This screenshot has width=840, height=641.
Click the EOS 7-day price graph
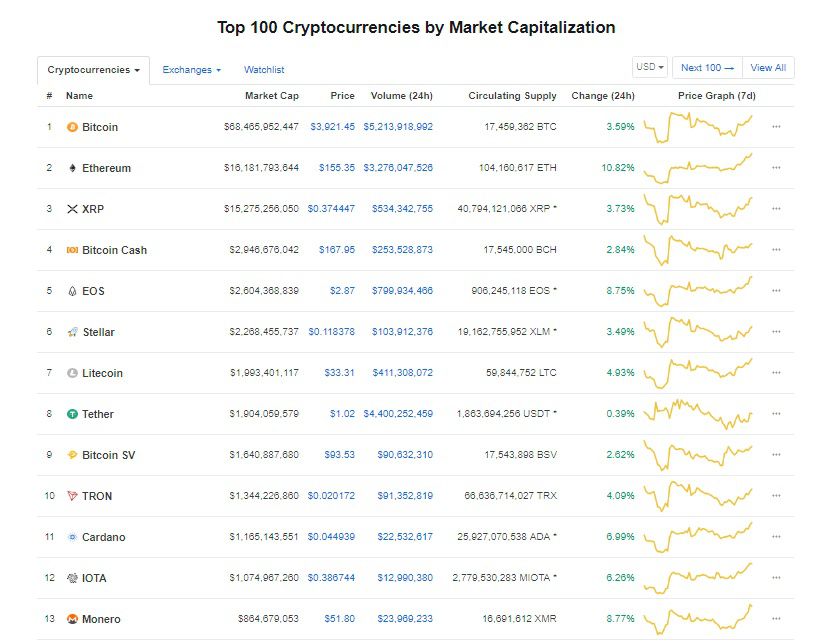(x=698, y=291)
